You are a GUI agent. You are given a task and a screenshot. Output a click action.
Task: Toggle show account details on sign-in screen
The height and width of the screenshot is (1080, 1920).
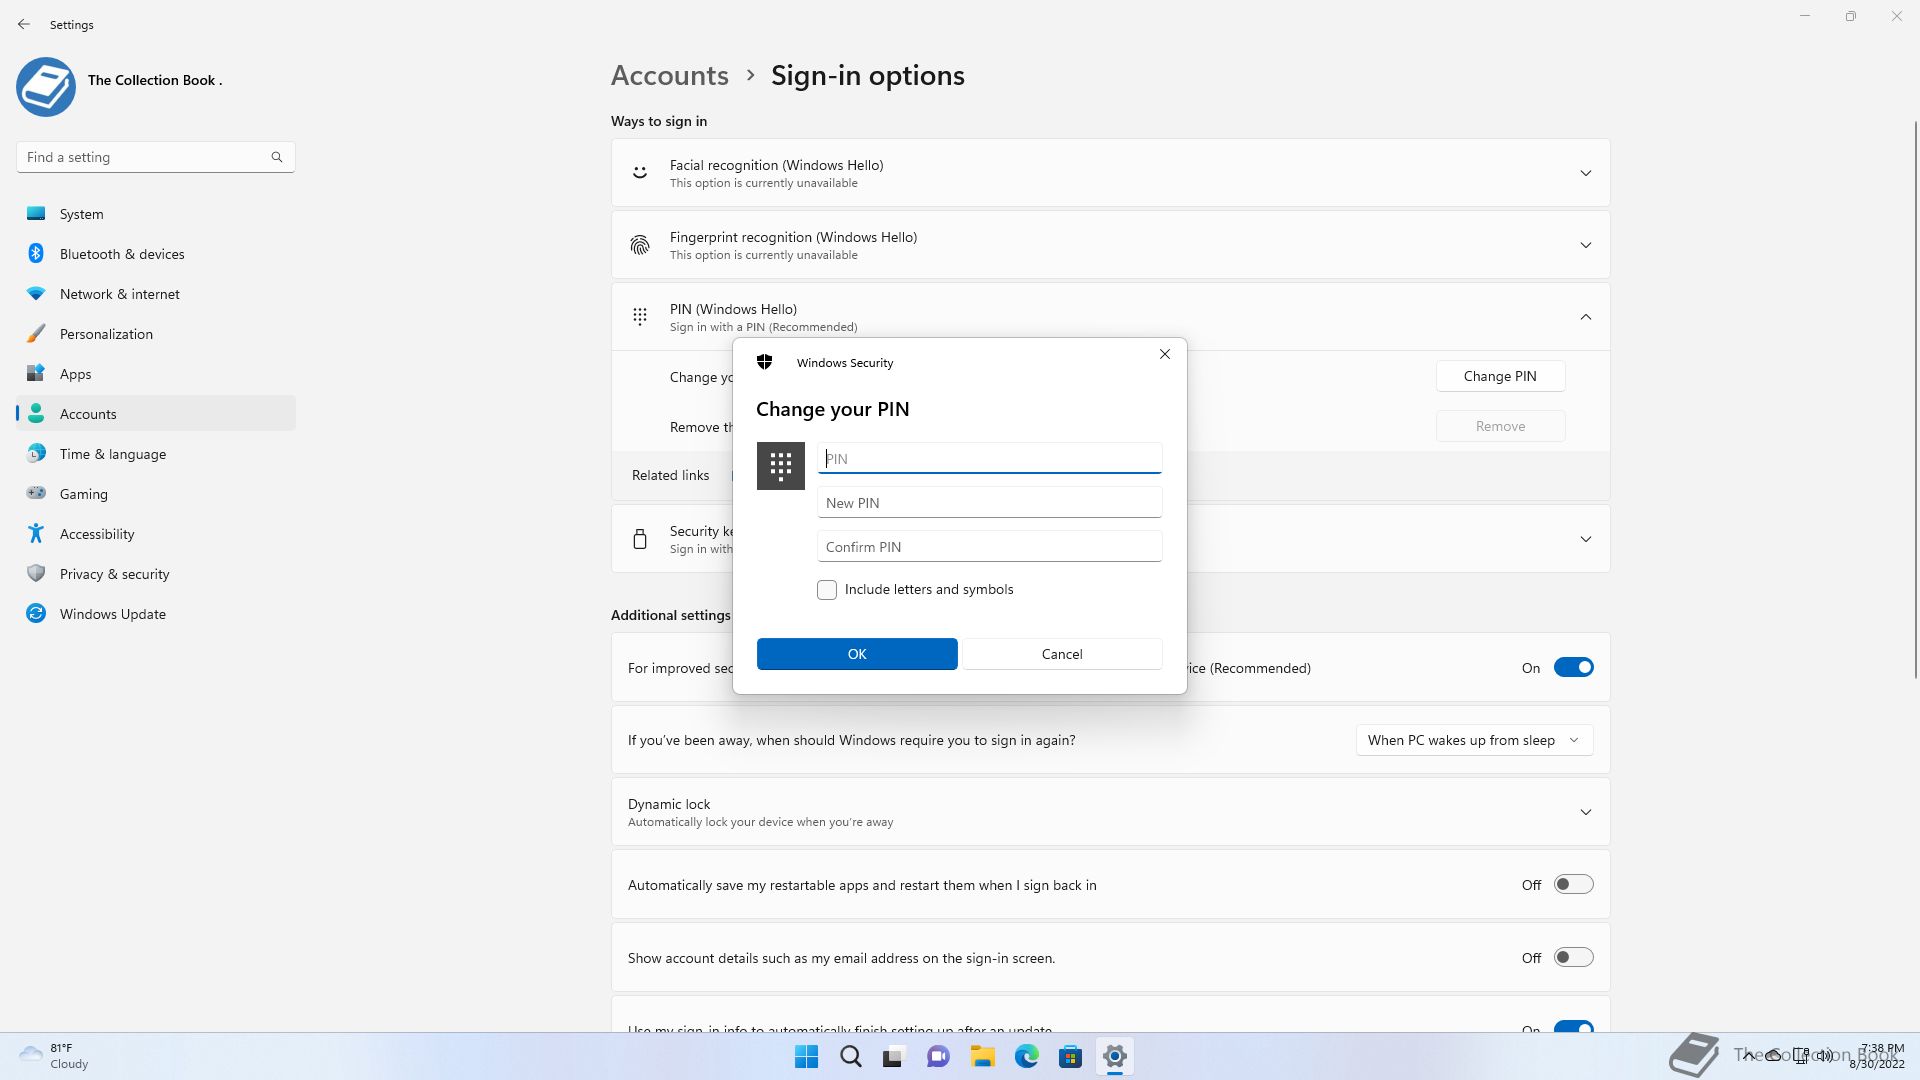(x=1573, y=958)
